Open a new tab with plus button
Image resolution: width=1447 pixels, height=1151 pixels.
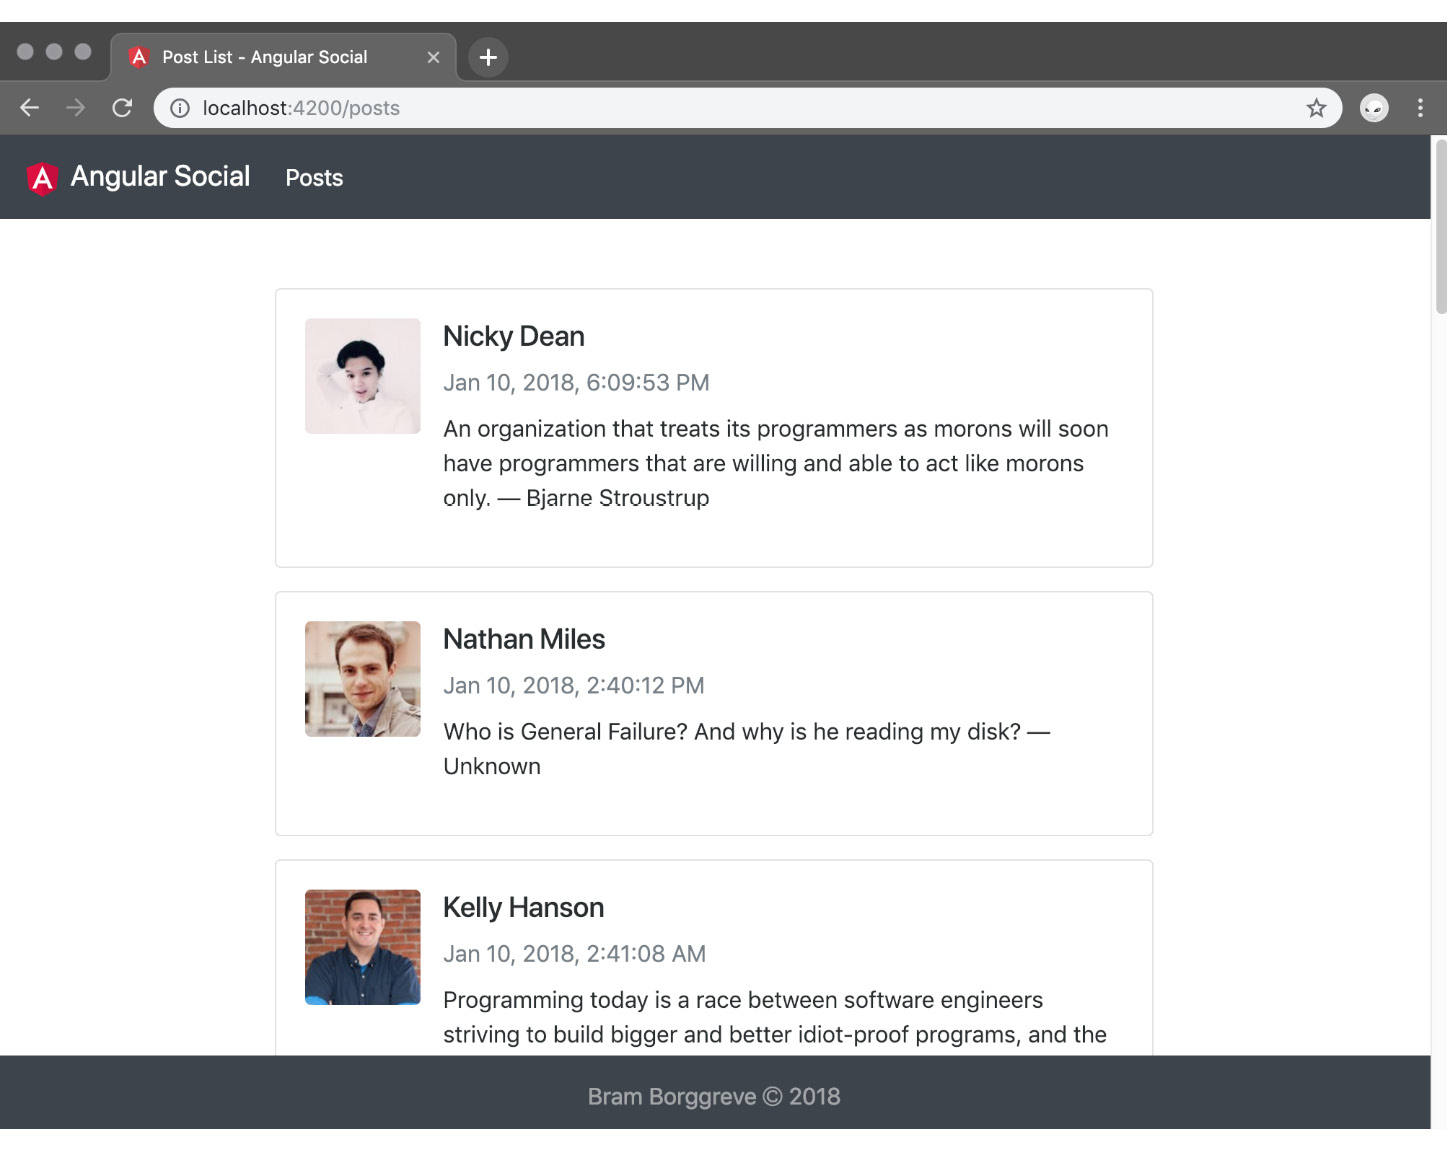point(488,57)
